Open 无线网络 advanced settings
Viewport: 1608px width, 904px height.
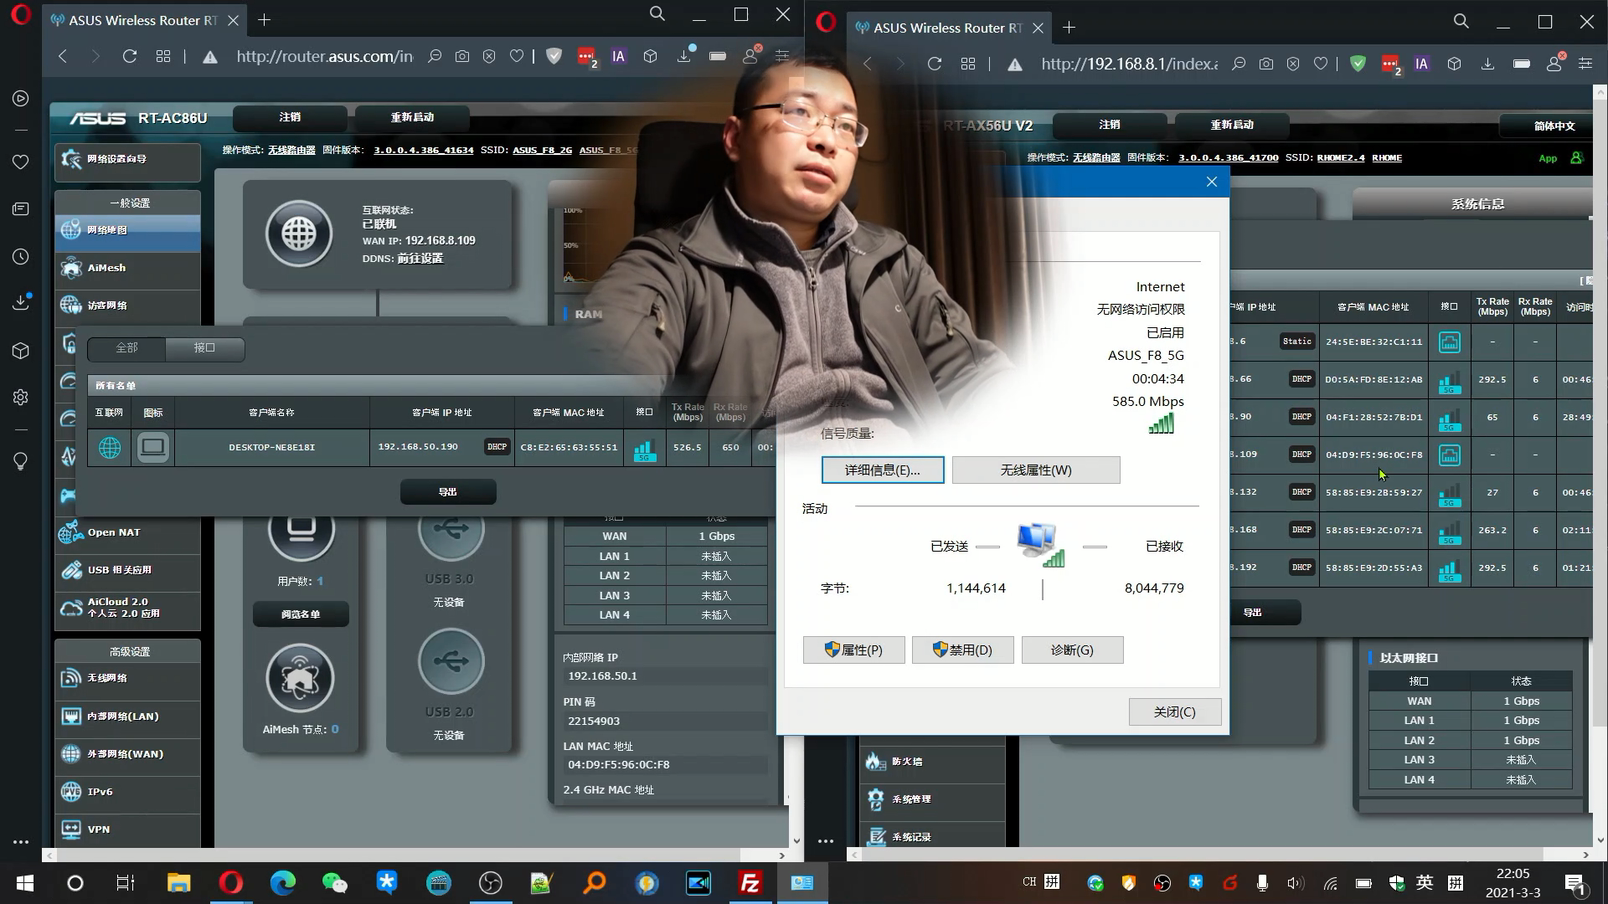pyautogui.click(x=127, y=678)
